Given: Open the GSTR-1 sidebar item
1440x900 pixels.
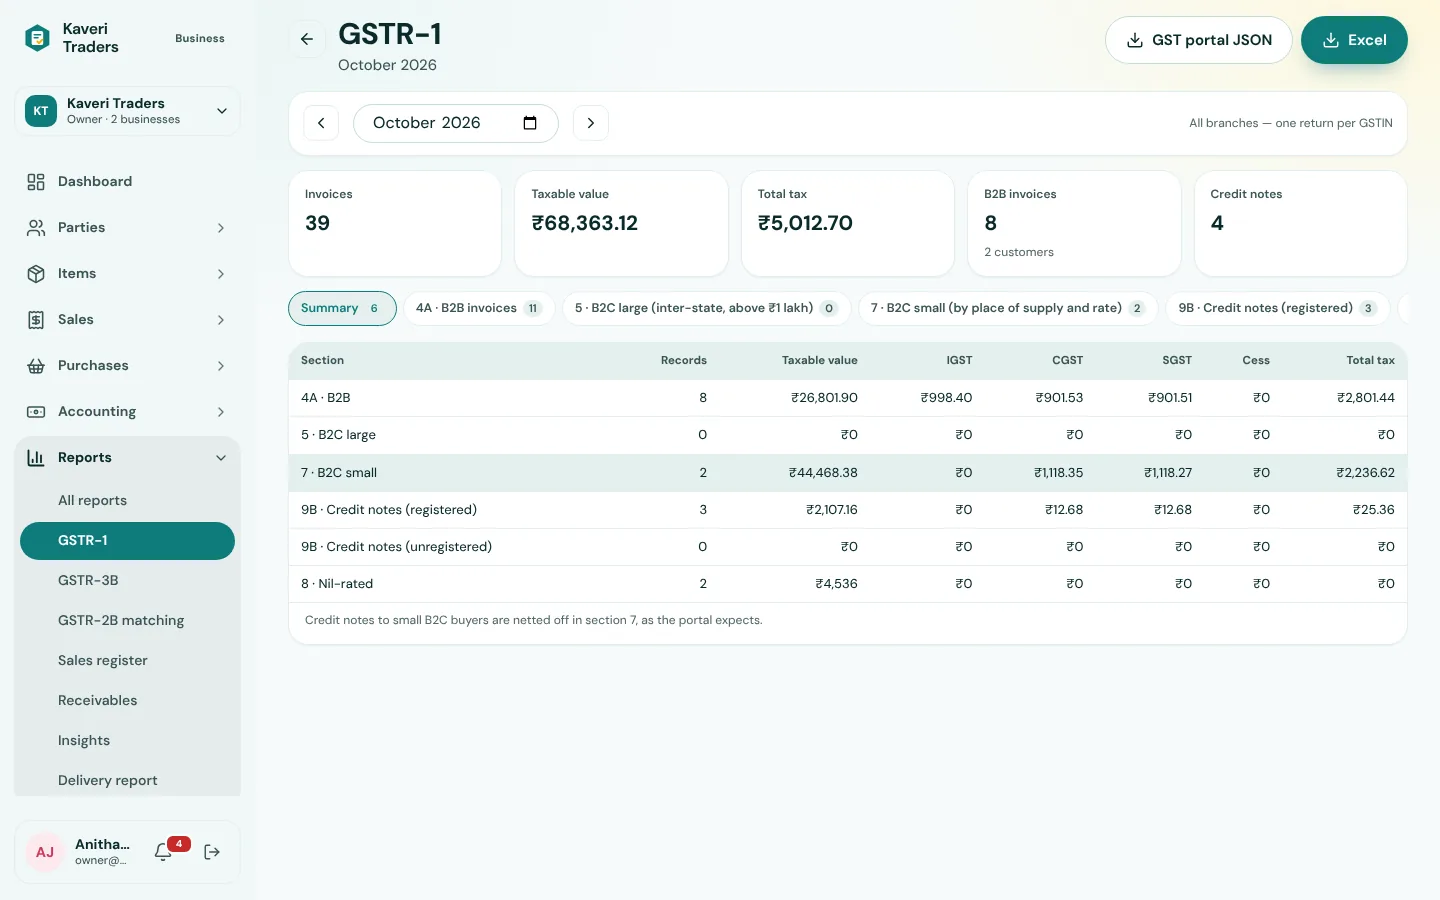Looking at the screenshot, I should point(127,541).
